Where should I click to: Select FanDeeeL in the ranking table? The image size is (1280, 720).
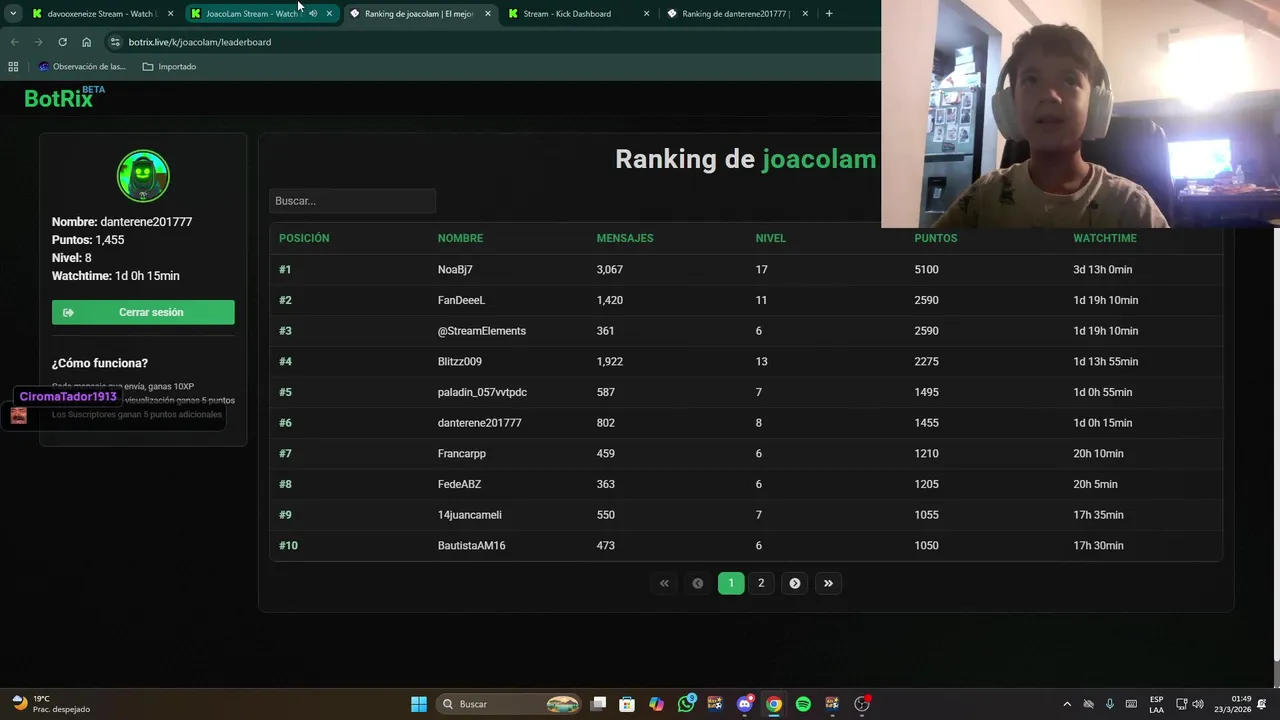click(x=461, y=300)
